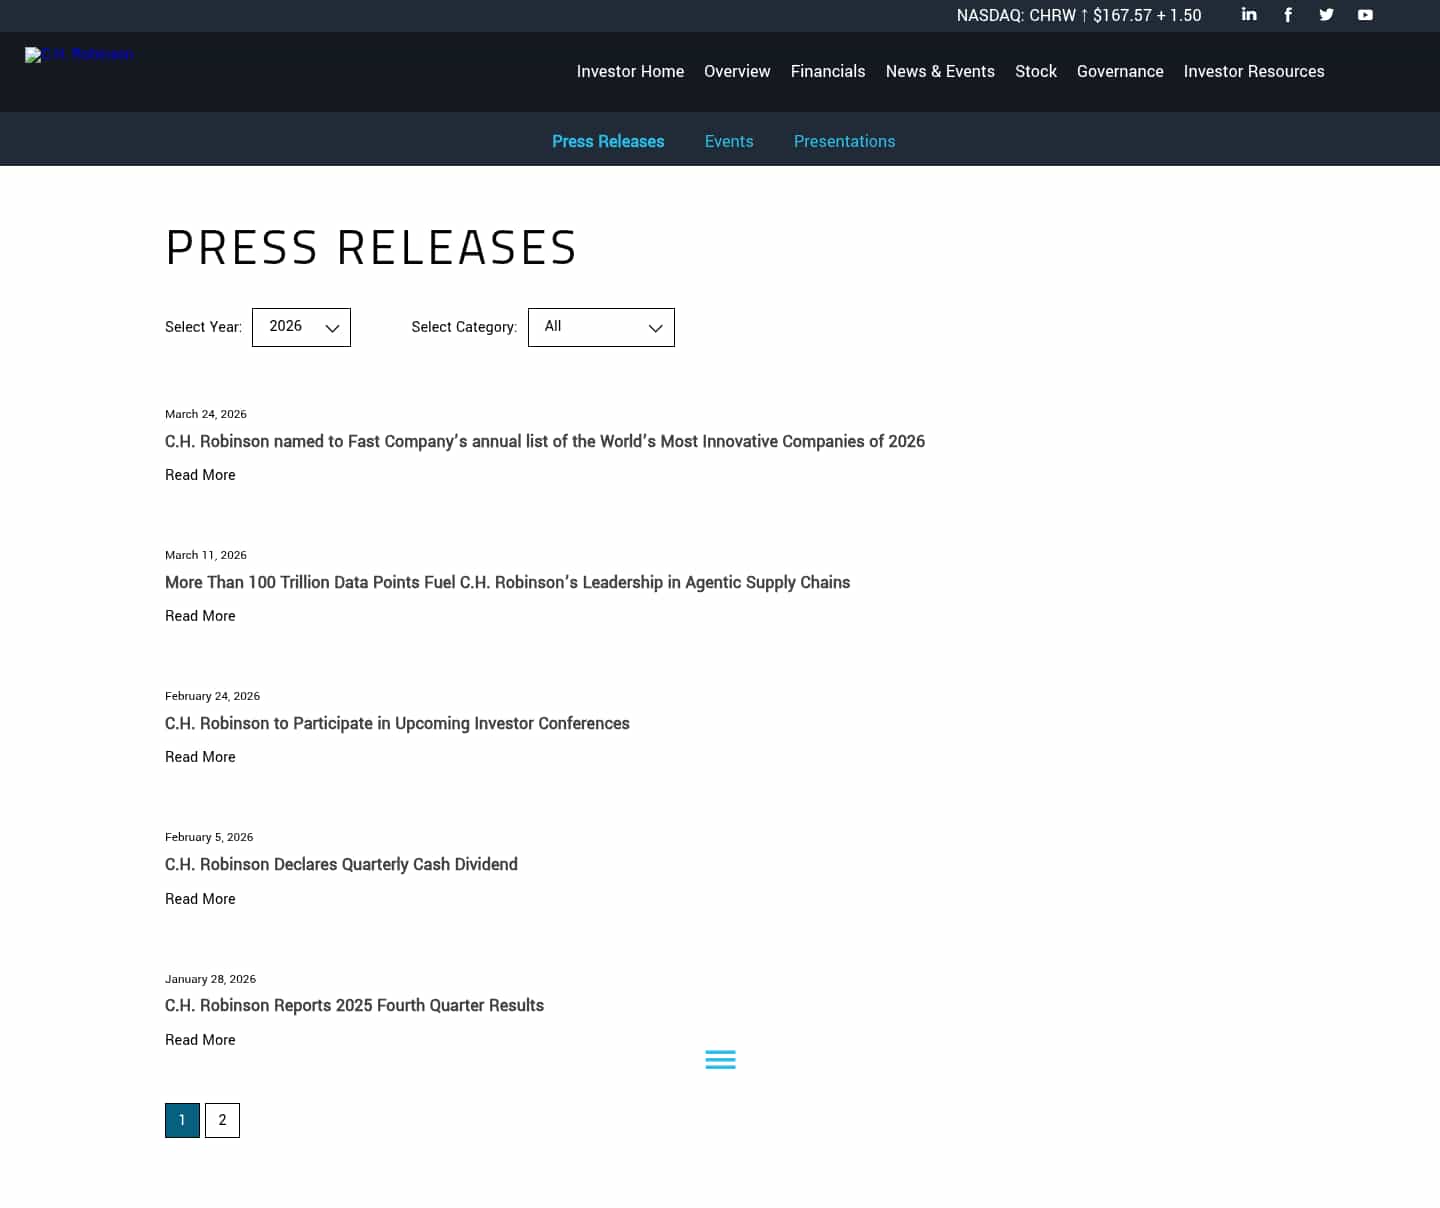
Task: Click the hamburger menu icon
Action: (x=720, y=1059)
